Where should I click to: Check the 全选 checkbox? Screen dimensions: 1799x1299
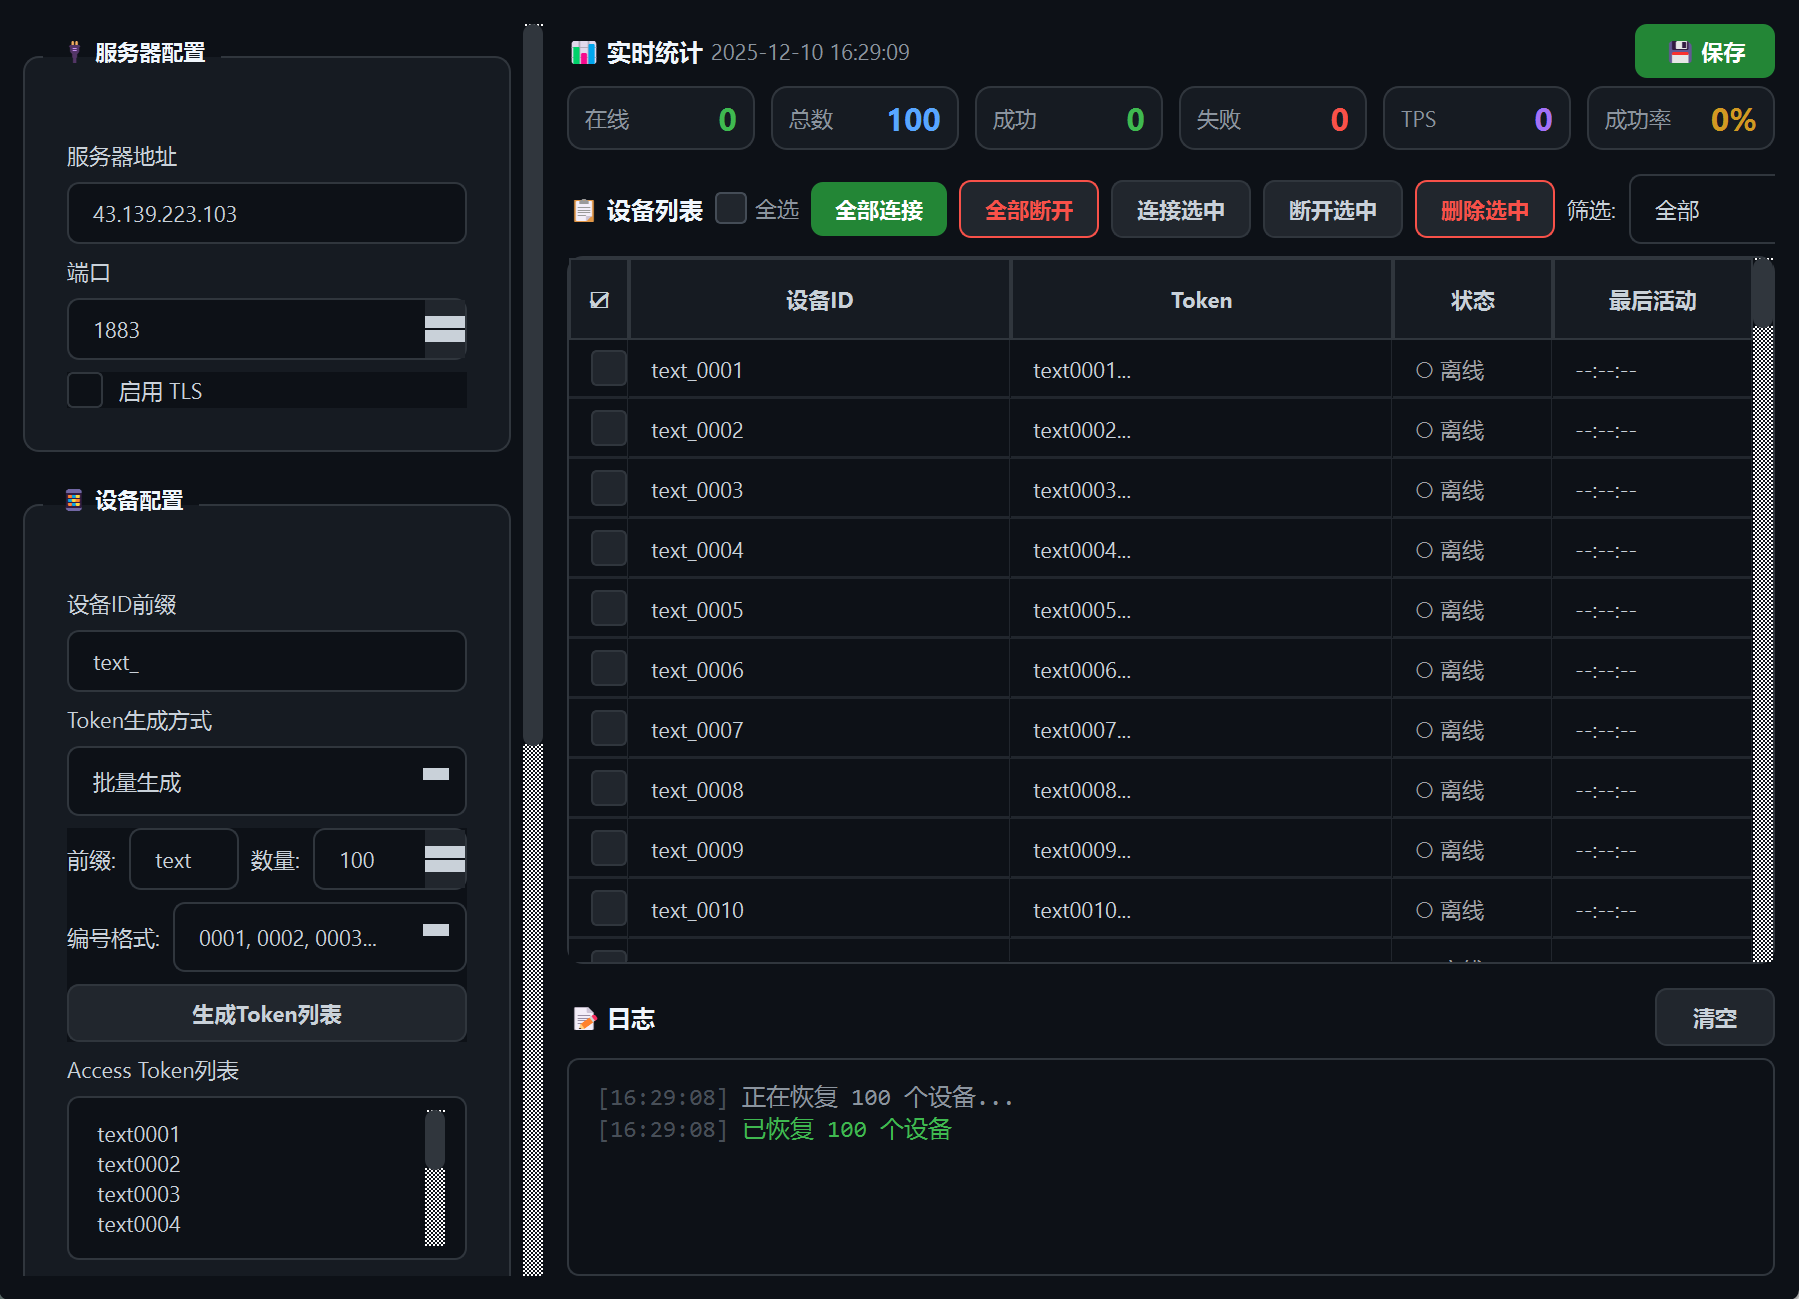730,208
